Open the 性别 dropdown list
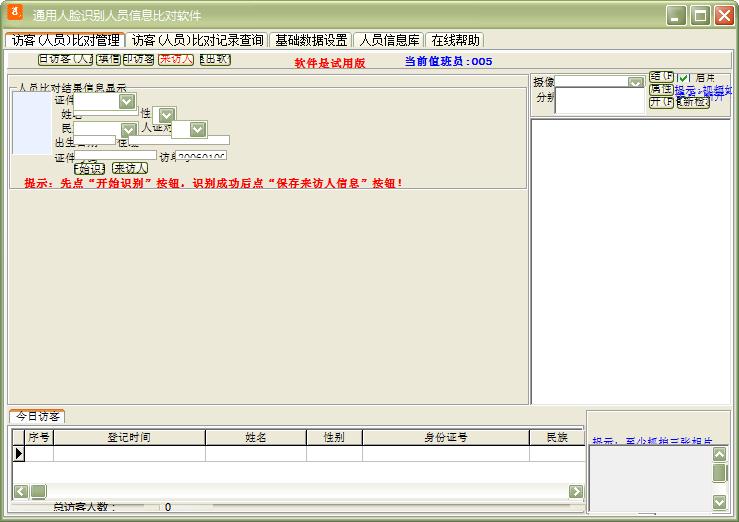Screen dimensions: 739x522 coord(166,115)
